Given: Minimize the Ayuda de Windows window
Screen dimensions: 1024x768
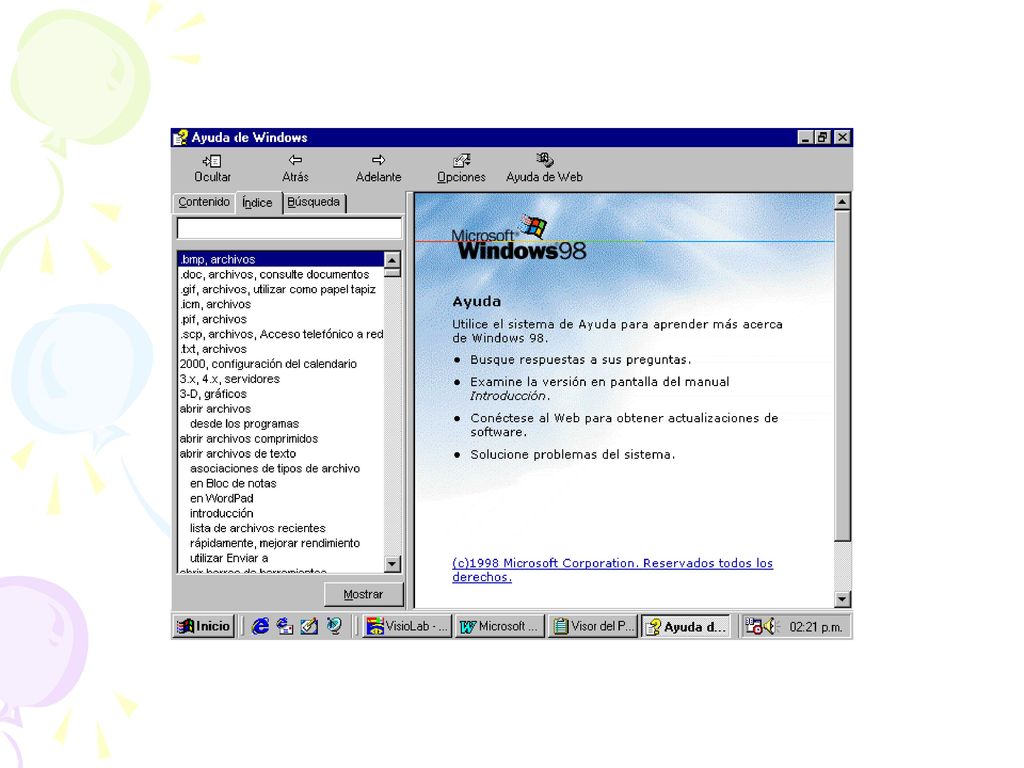Looking at the screenshot, I should 806,138.
